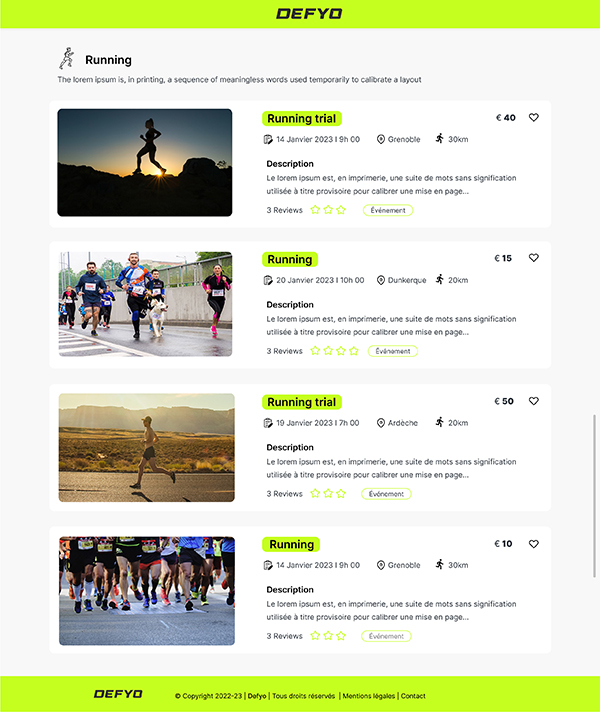Open the green Running trial title for €50
Image resolution: width=600 pixels, height=712 pixels.
tap(302, 402)
